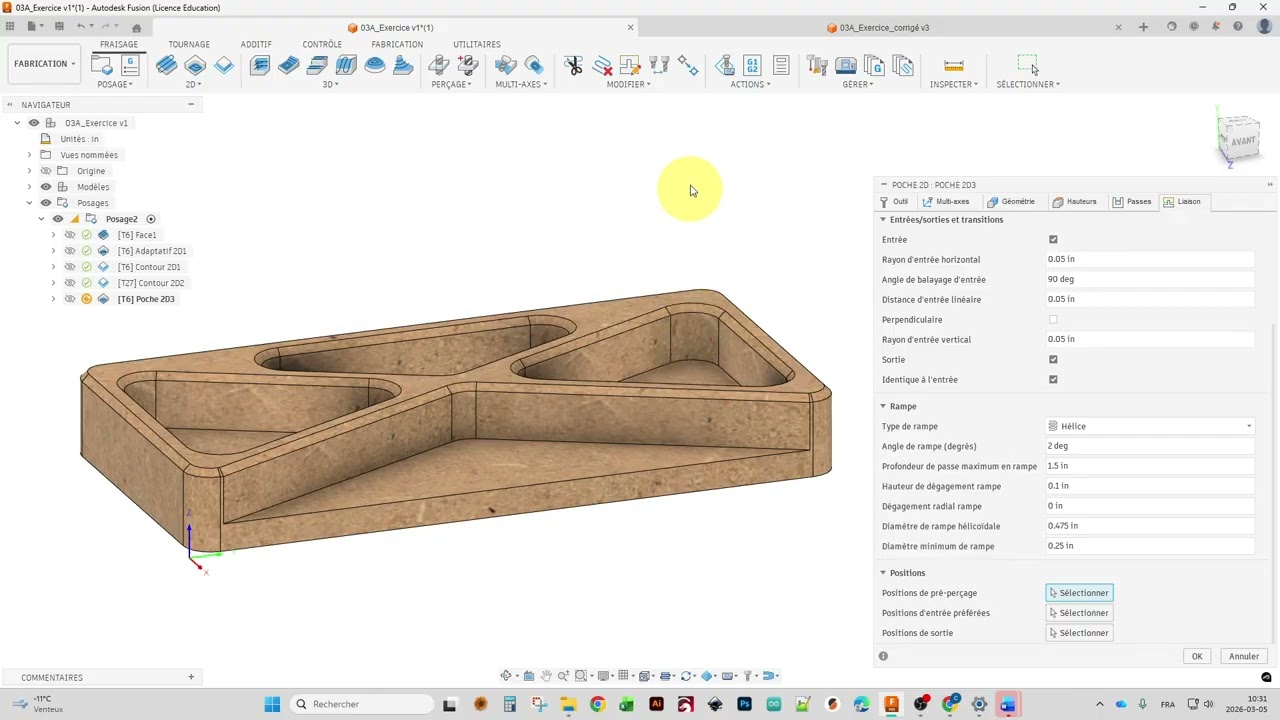Click the first Perçage drilling icon

pyautogui.click(x=439, y=66)
